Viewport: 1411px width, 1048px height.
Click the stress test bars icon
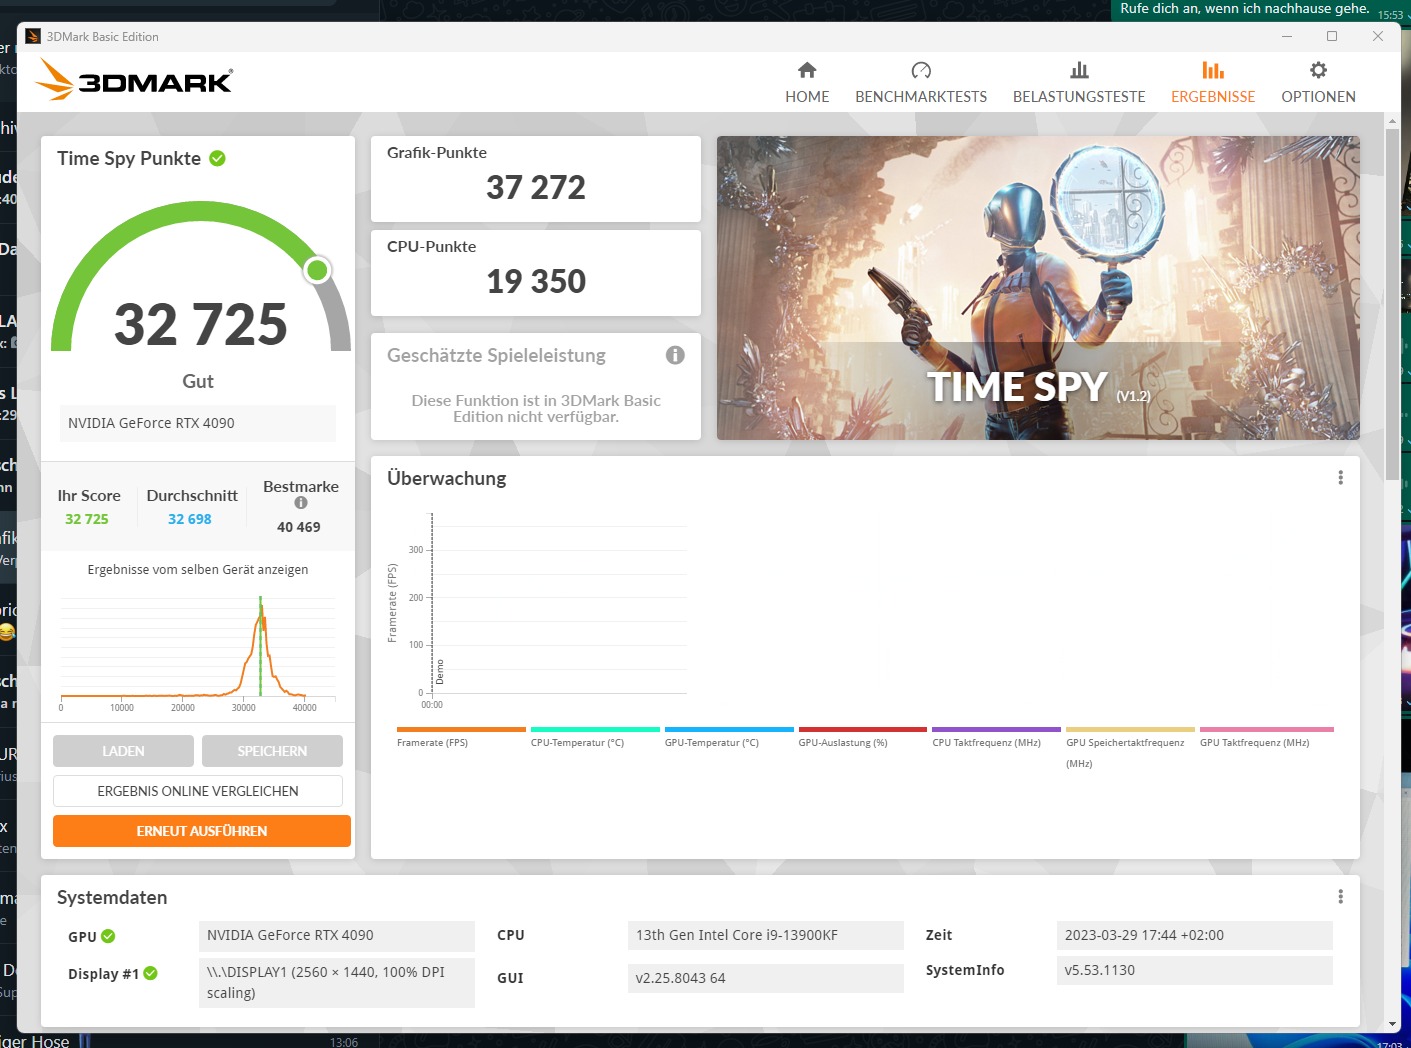point(1079,70)
